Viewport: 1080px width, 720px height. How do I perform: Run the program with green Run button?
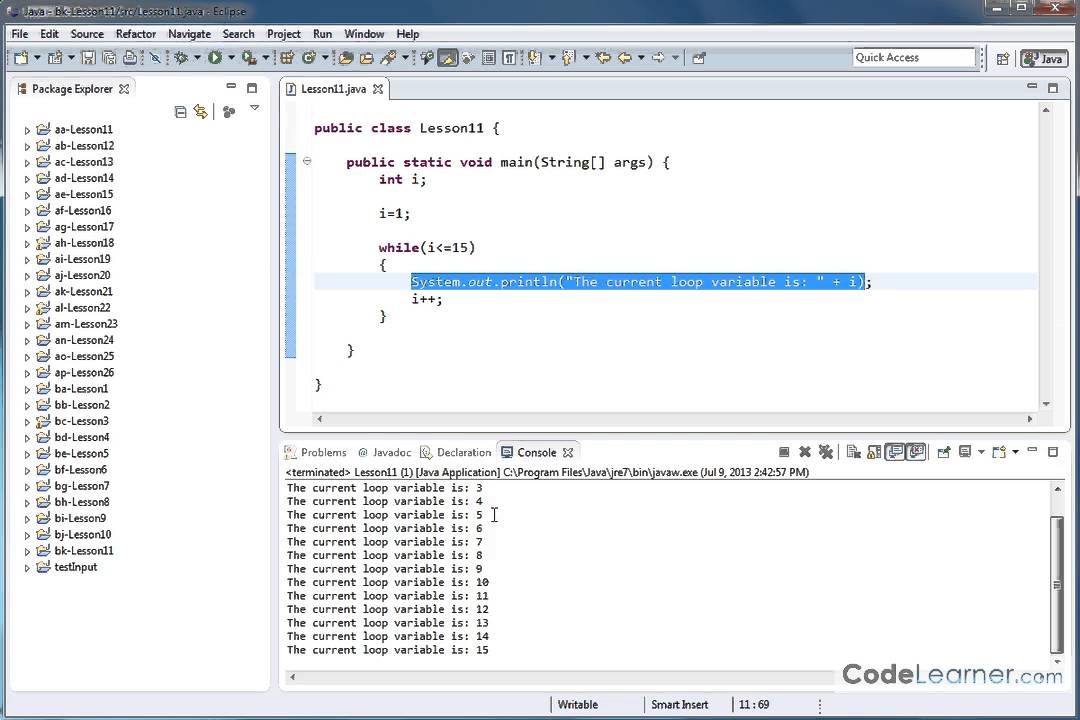coord(215,58)
